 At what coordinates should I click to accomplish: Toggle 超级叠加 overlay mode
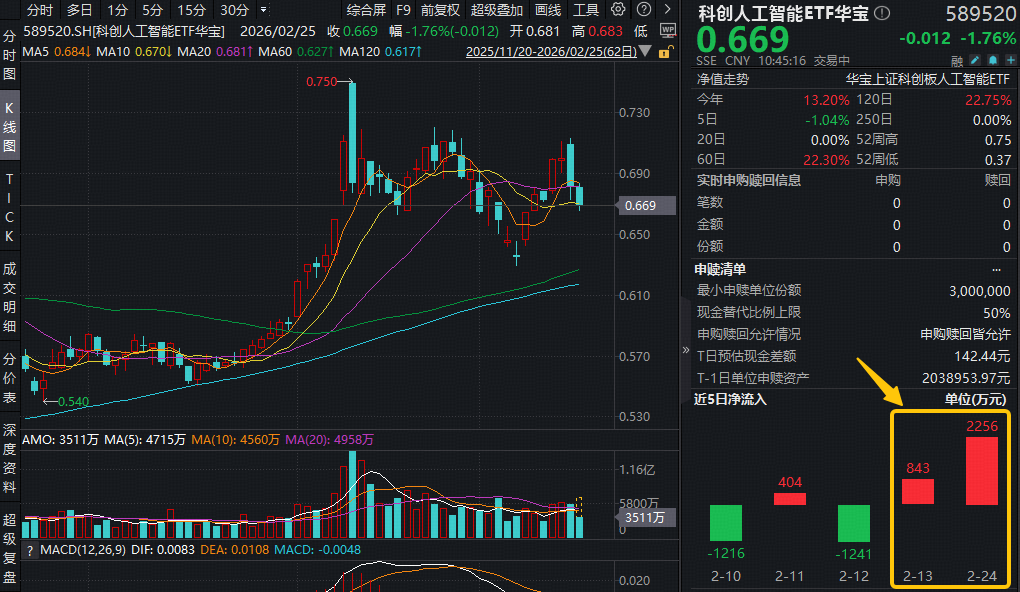497,10
